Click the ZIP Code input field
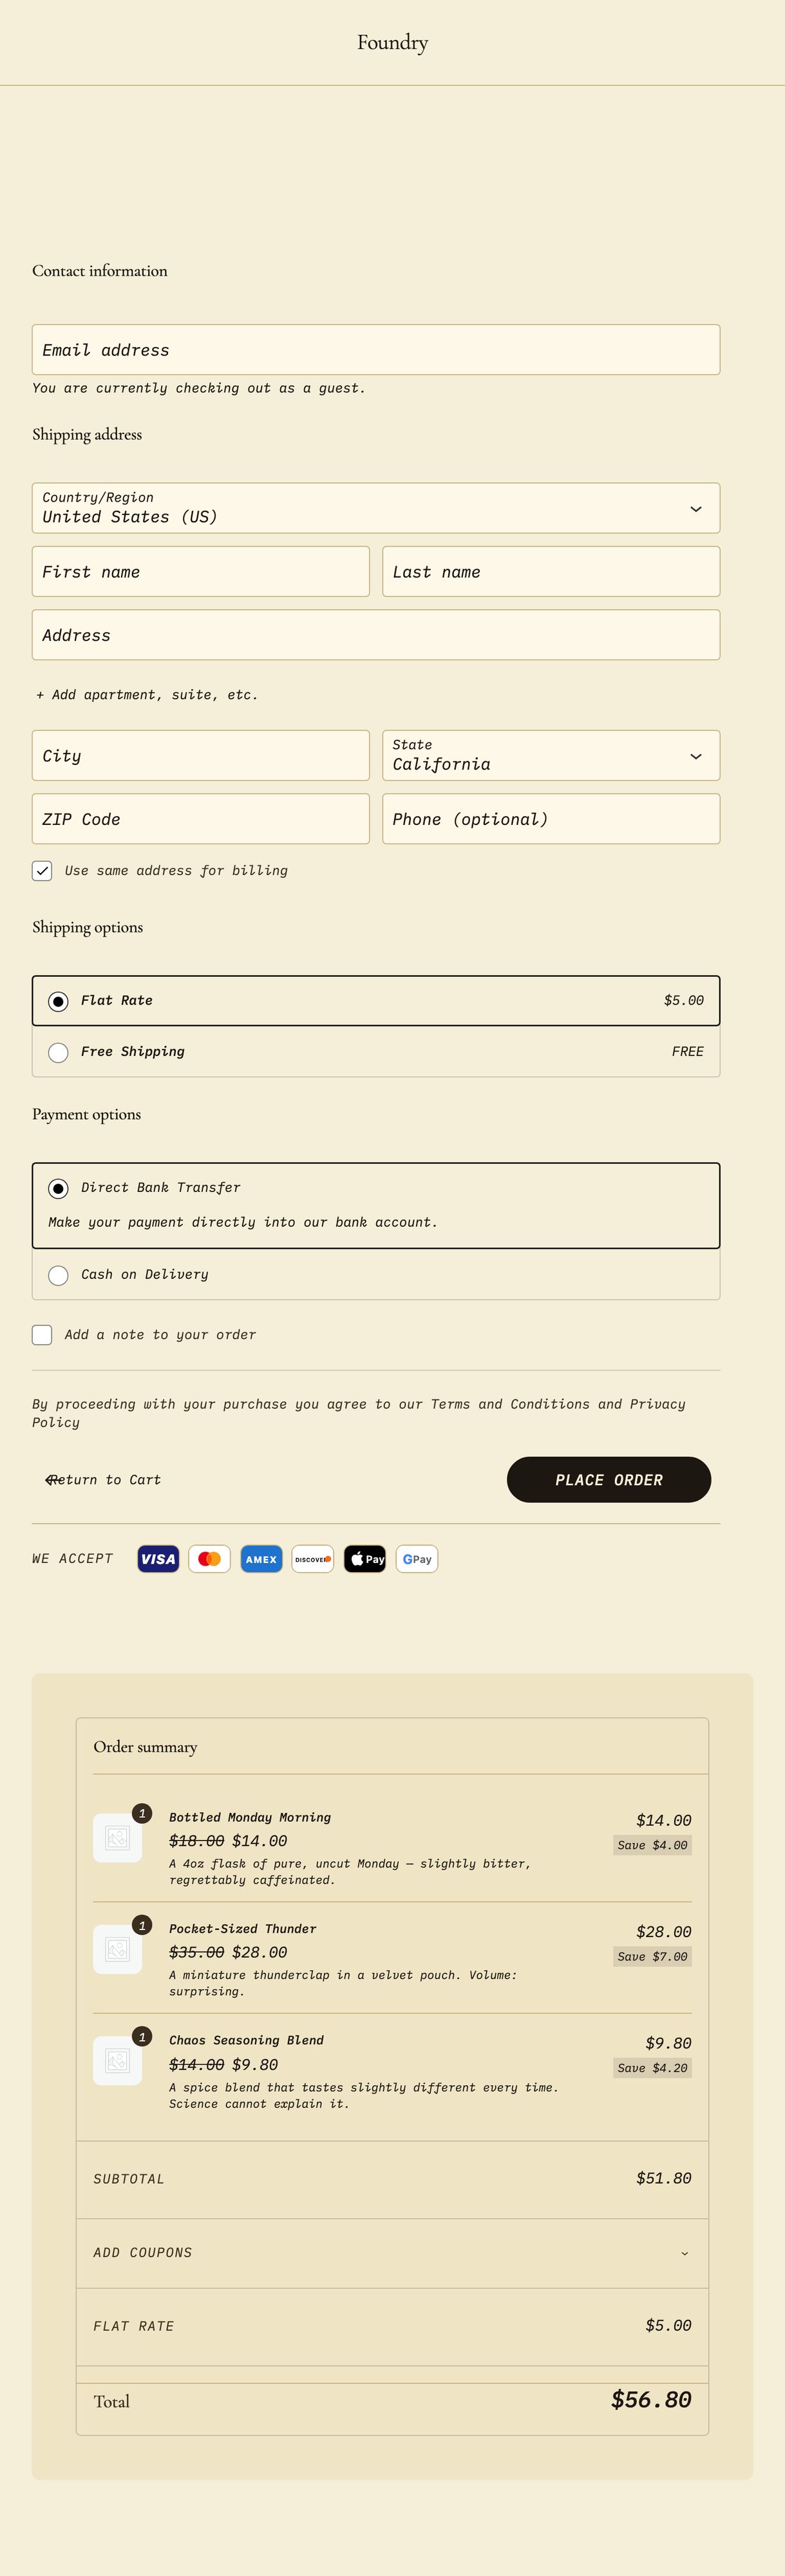Viewport: 785px width, 2576px height. [200, 819]
